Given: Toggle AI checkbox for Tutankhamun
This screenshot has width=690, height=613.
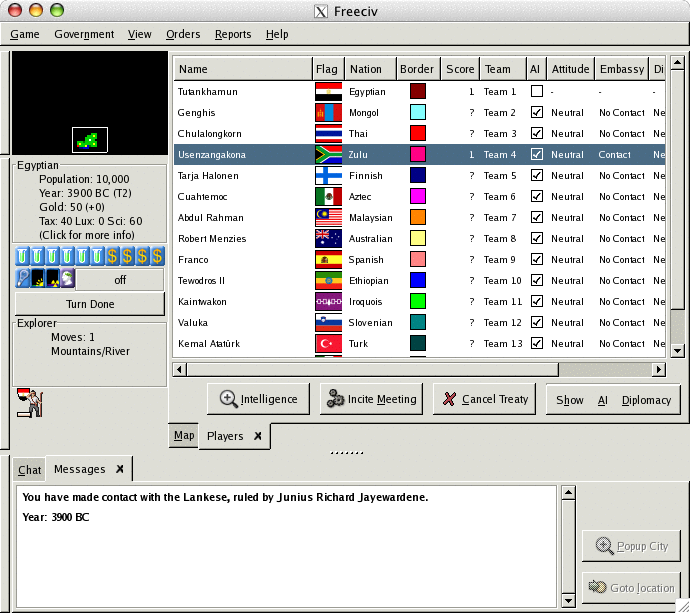Looking at the screenshot, I should (x=536, y=91).
